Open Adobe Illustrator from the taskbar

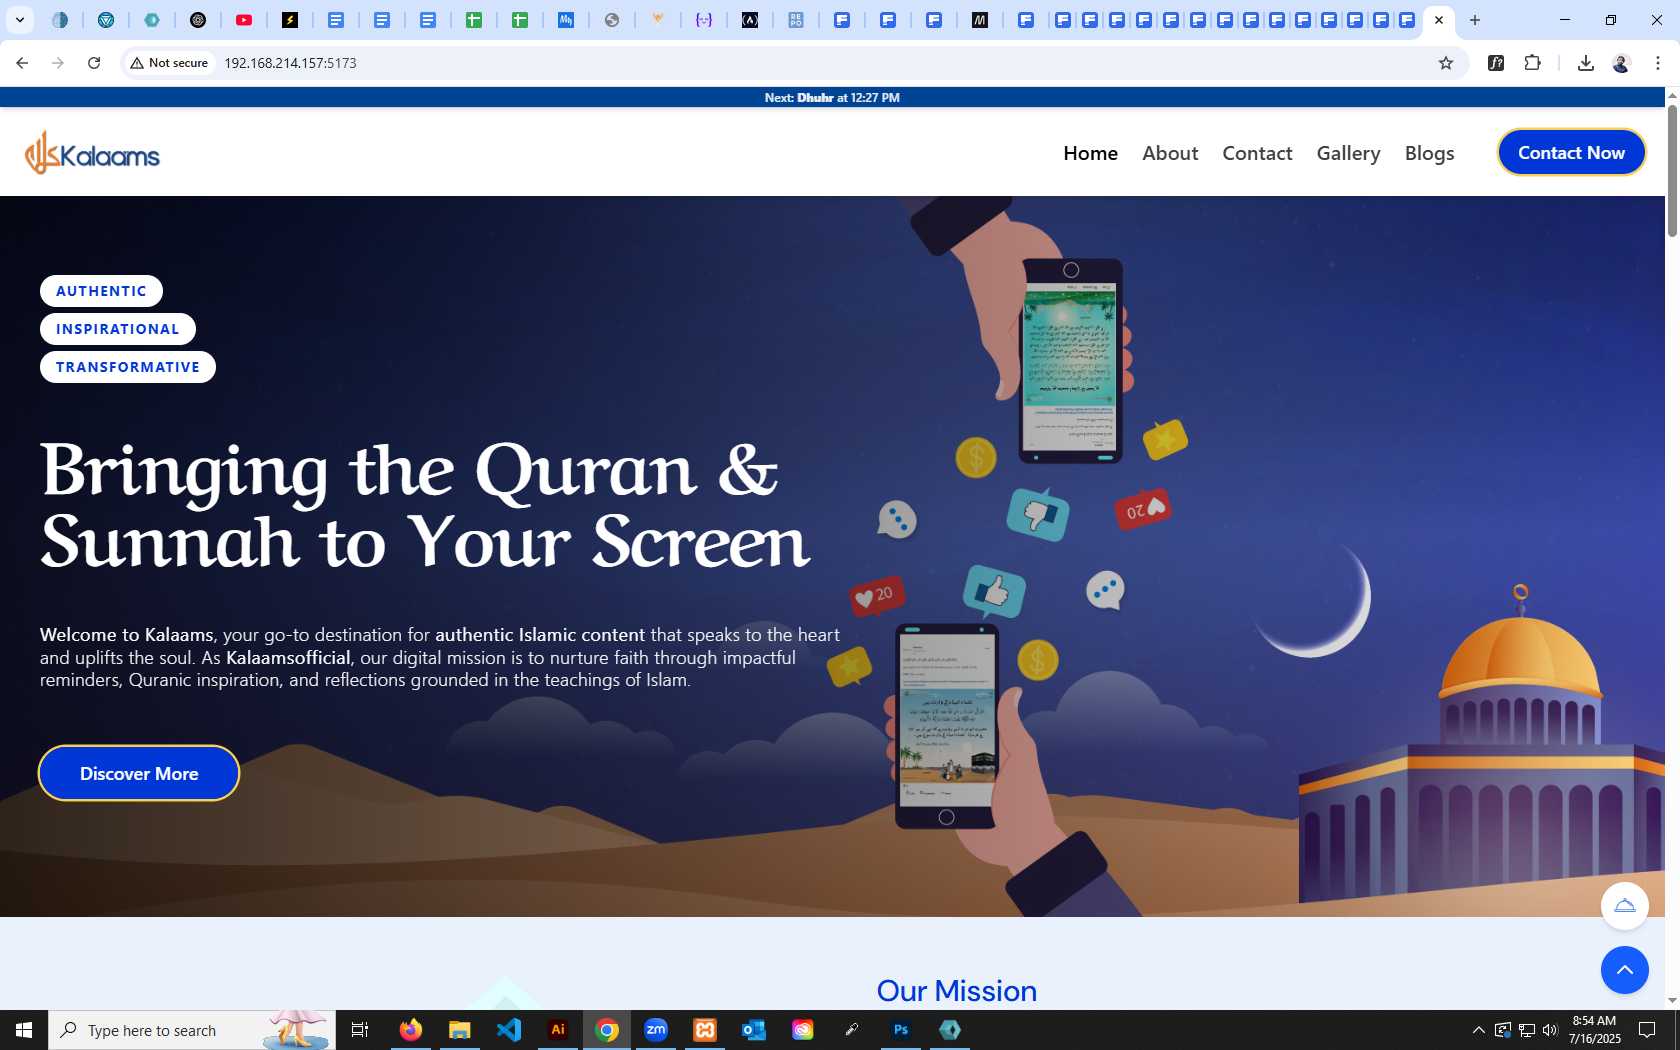pyautogui.click(x=558, y=1030)
